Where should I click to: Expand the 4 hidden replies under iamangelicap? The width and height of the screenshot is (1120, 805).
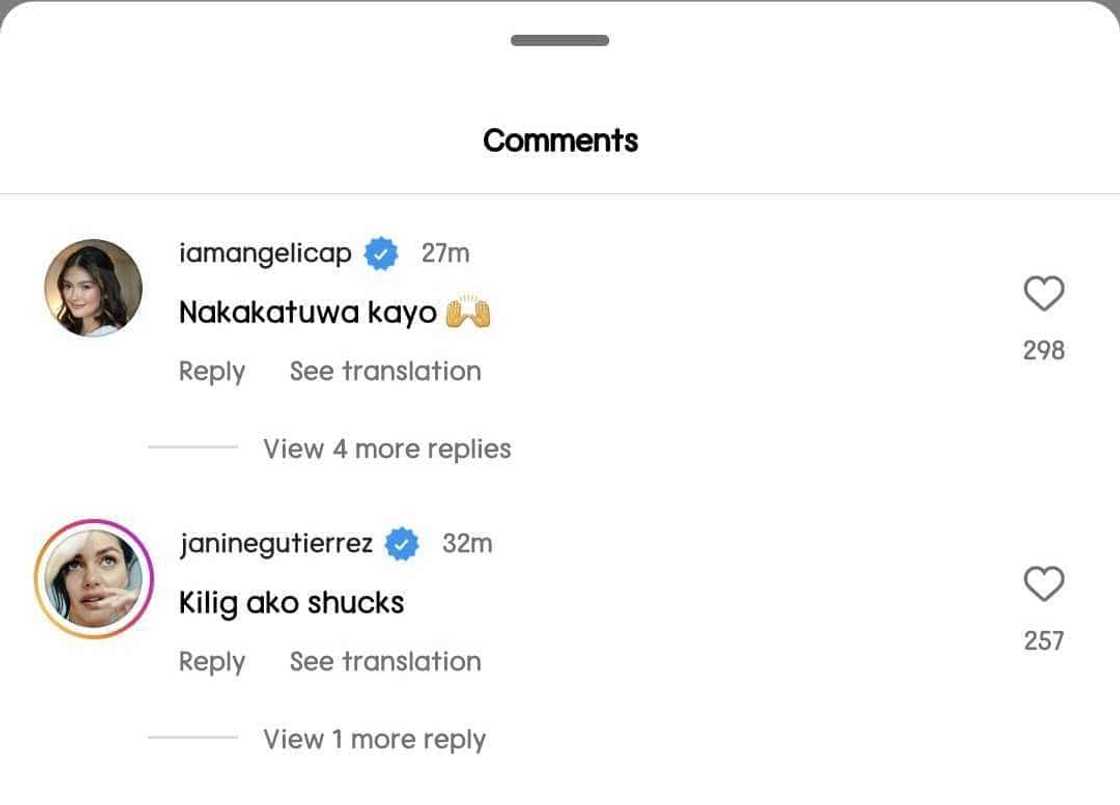[387, 448]
